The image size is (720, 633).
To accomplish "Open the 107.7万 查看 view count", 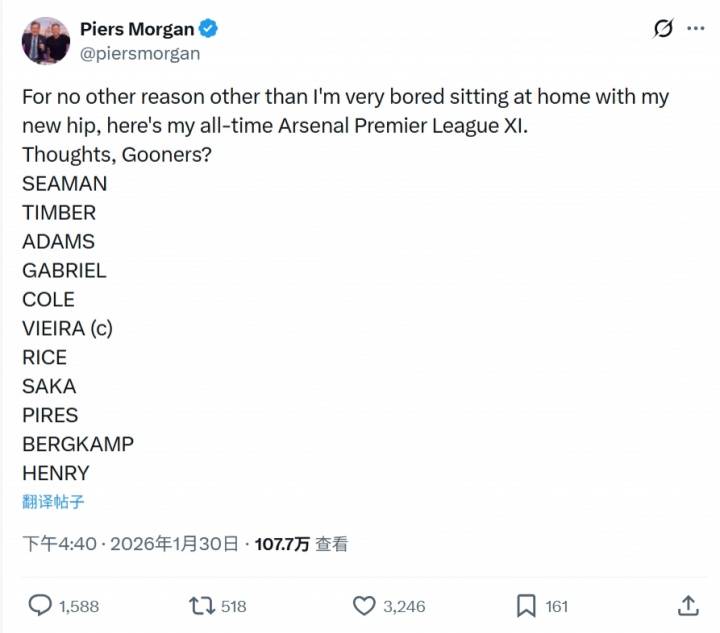I will click(301, 545).
